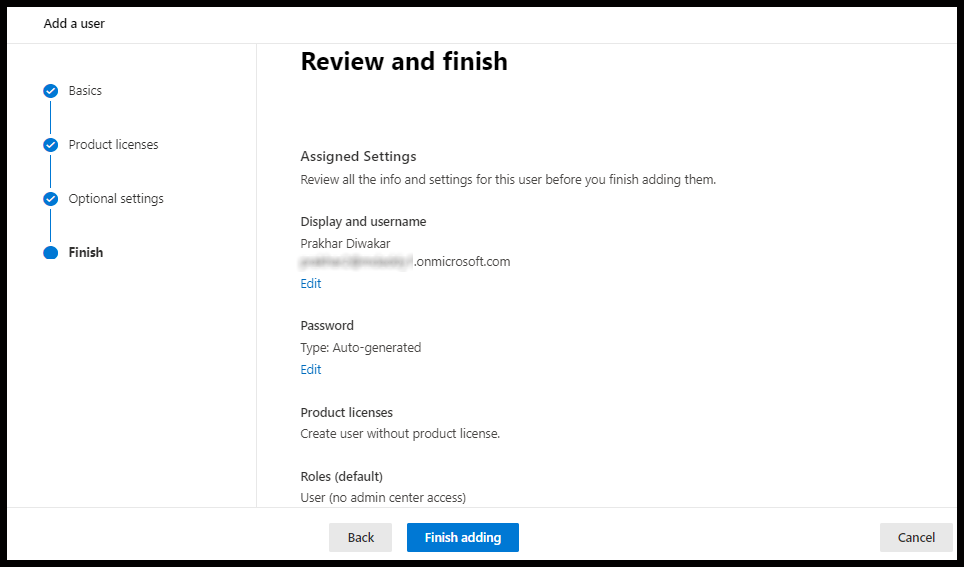Click the Type: Auto-generated password text

(361, 348)
